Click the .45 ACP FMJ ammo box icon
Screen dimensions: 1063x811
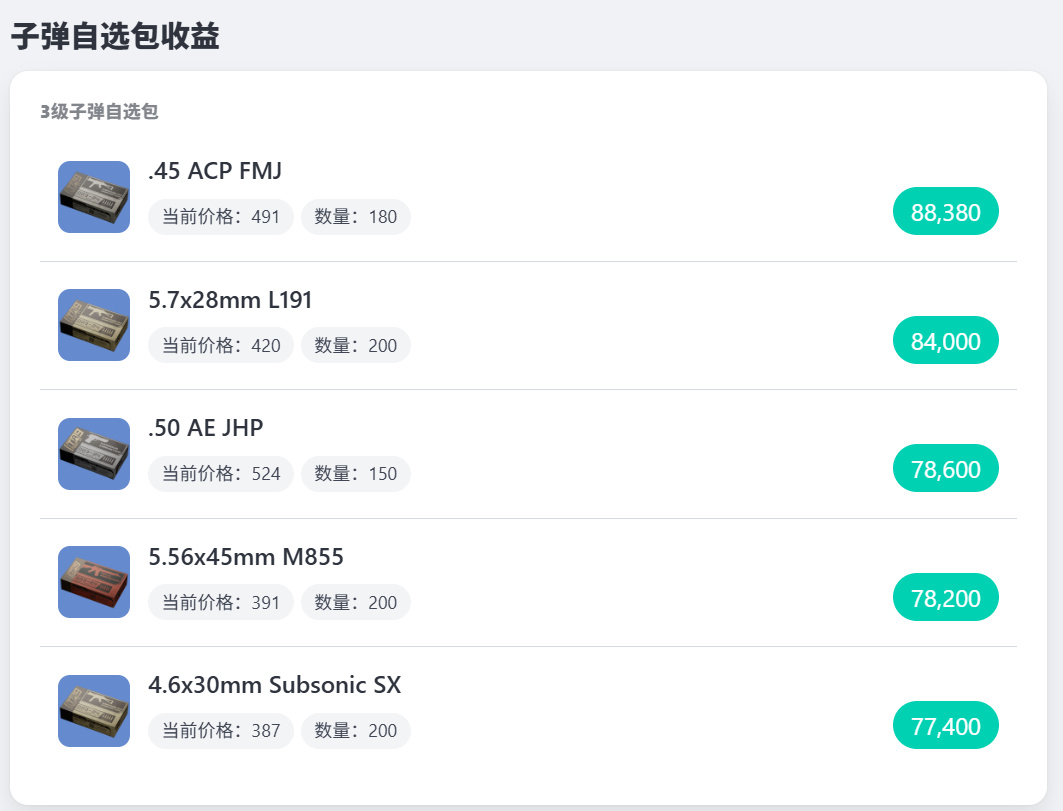pyautogui.click(x=94, y=197)
